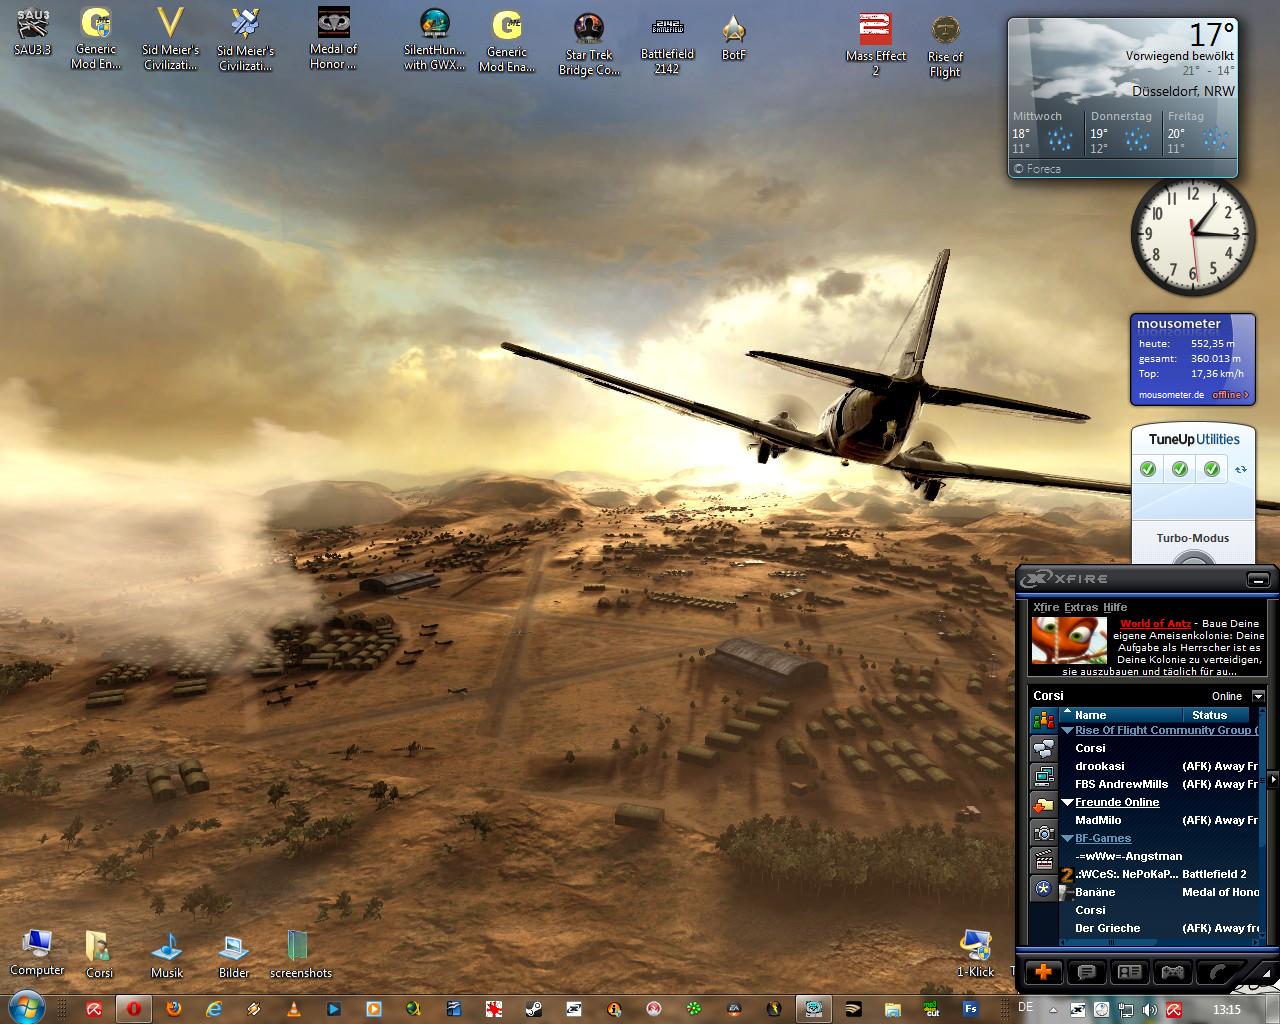The height and width of the screenshot is (1024, 1280).
Task: Launch the 1-Klick desktop shortcut
Action: (x=975, y=953)
